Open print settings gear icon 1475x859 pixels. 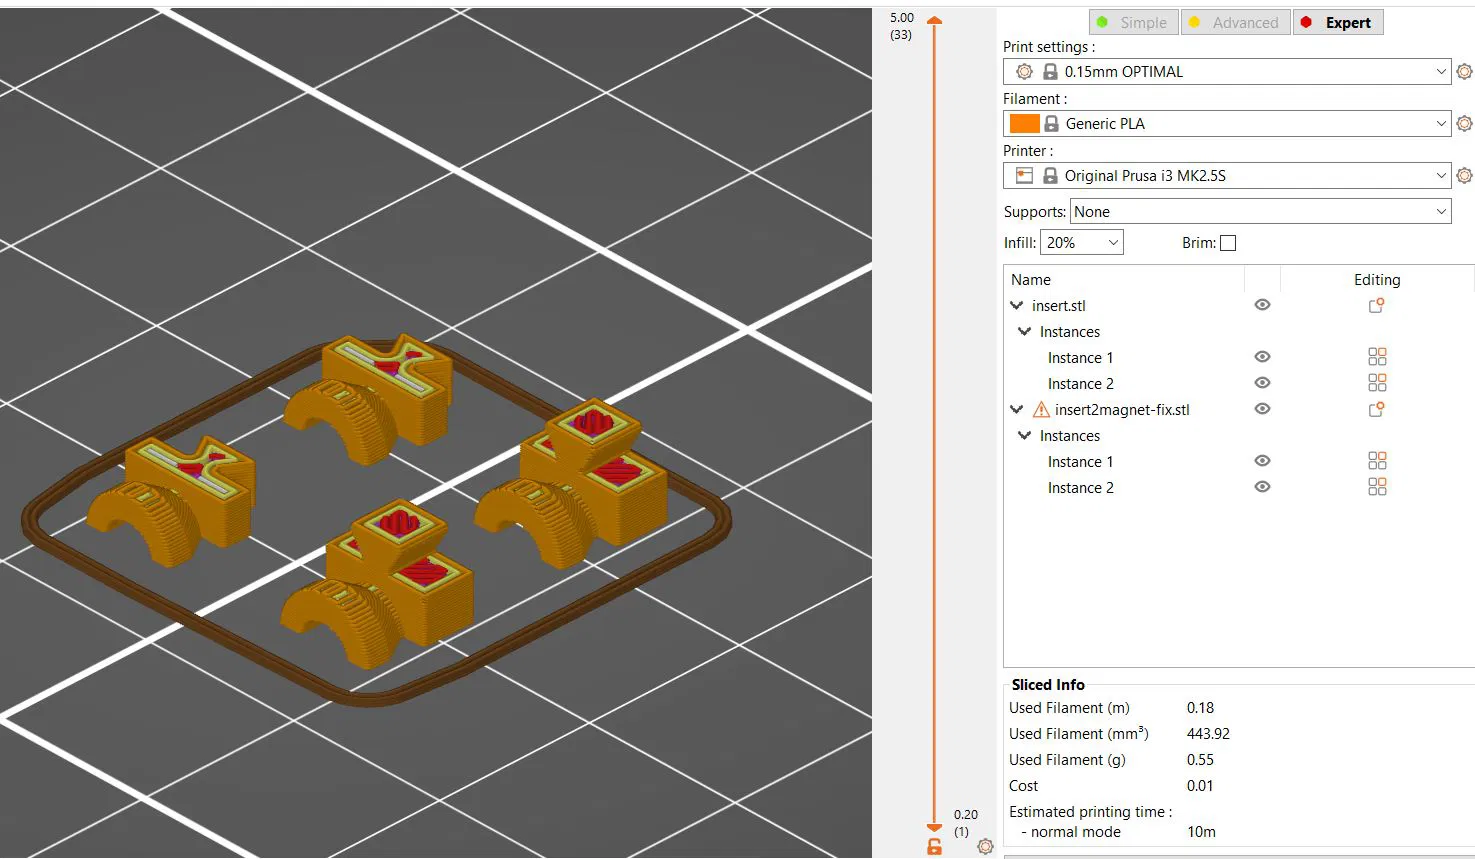click(1464, 71)
